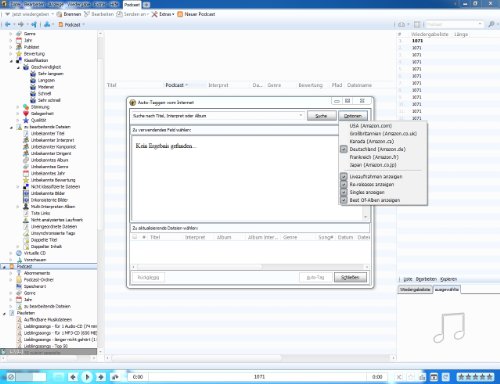Collapse the Playlisten tree node

coord(4,314)
